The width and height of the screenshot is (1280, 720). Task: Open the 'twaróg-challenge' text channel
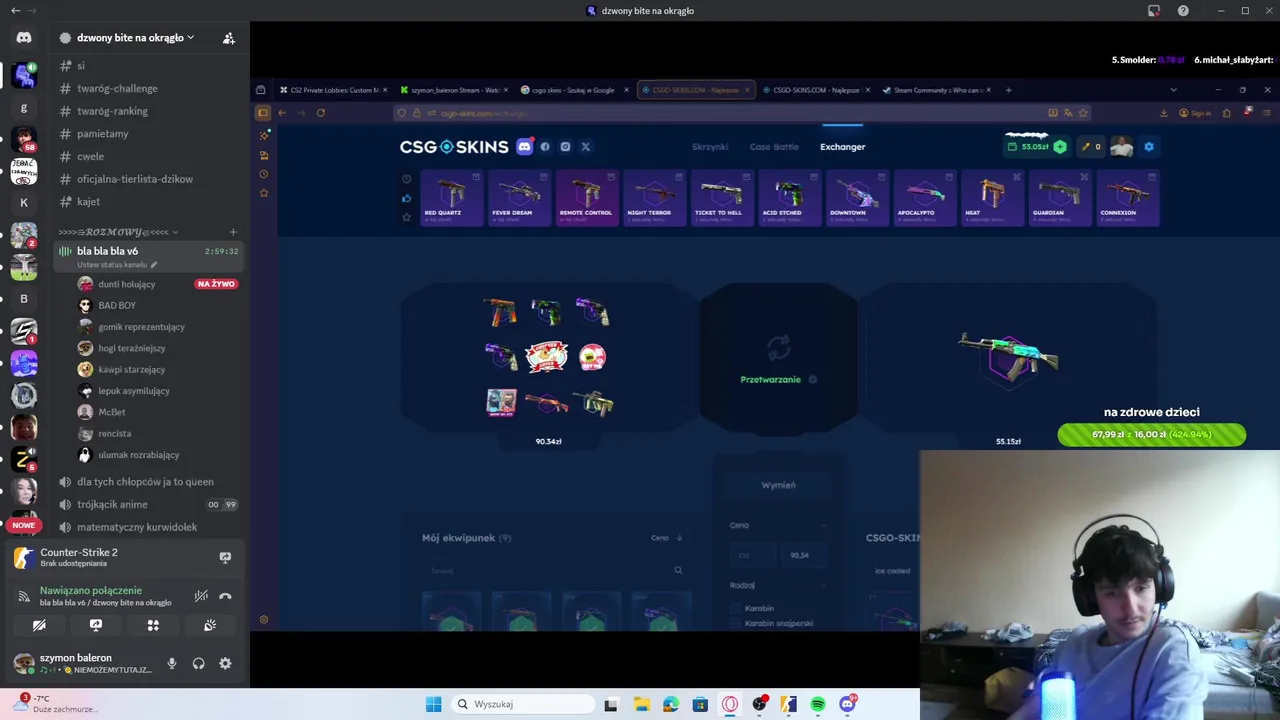coord(117,88)
